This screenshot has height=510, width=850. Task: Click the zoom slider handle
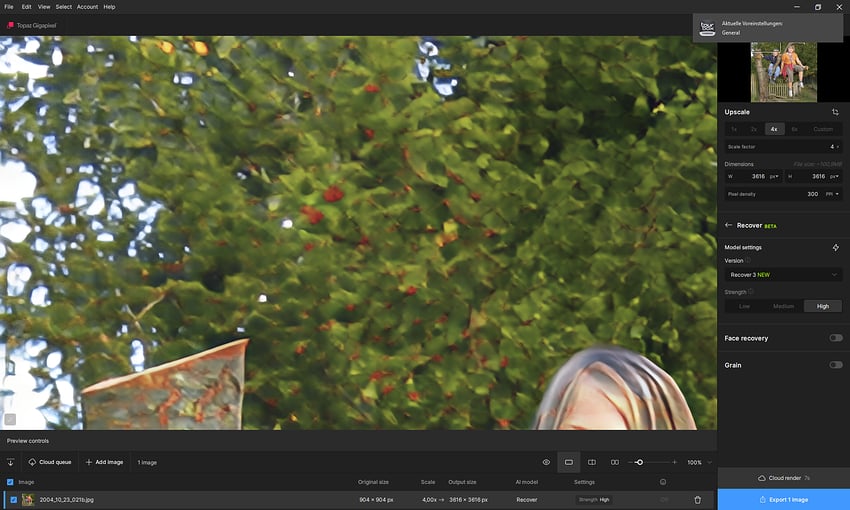(639, 462)
